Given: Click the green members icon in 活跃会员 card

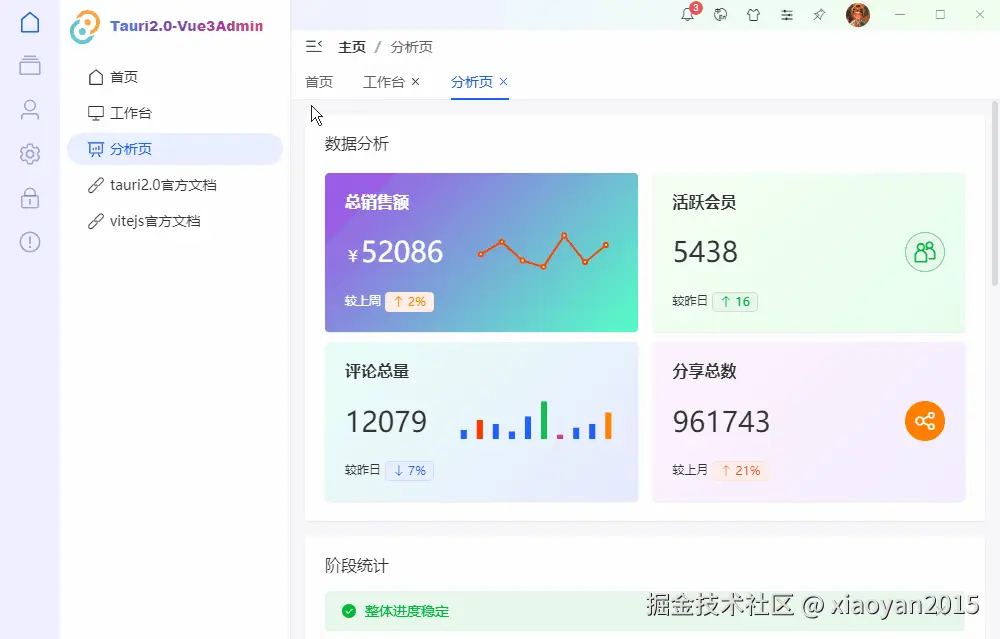Looking at the screenshot, I should coord(925,252).
